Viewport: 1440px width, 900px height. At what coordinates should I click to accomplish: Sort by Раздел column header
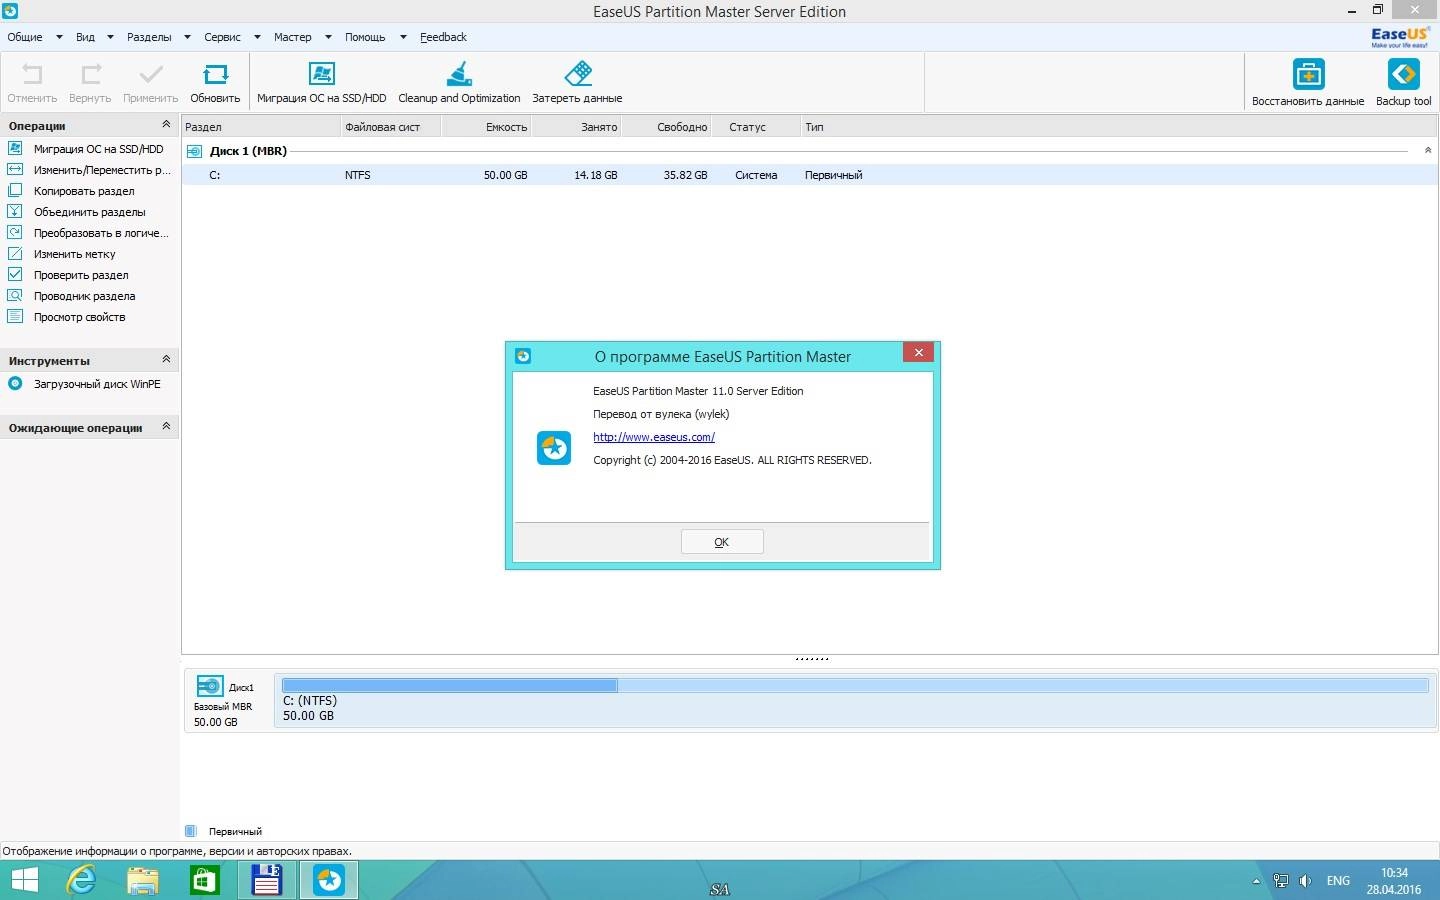pyautogui.click(x=260, y=127)
